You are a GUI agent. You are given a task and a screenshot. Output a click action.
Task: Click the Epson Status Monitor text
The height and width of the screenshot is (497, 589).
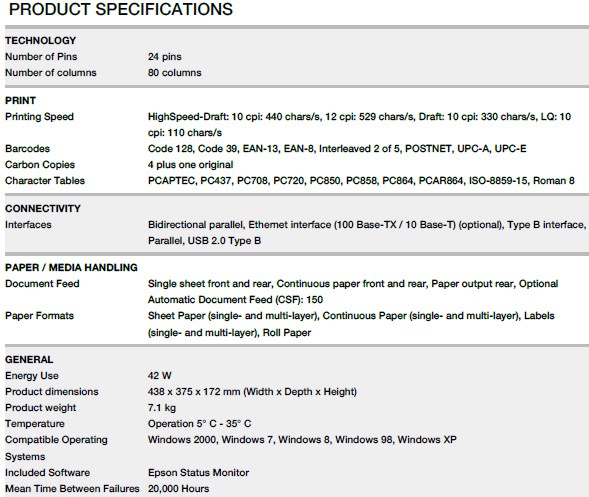click(x=198, y=473)
